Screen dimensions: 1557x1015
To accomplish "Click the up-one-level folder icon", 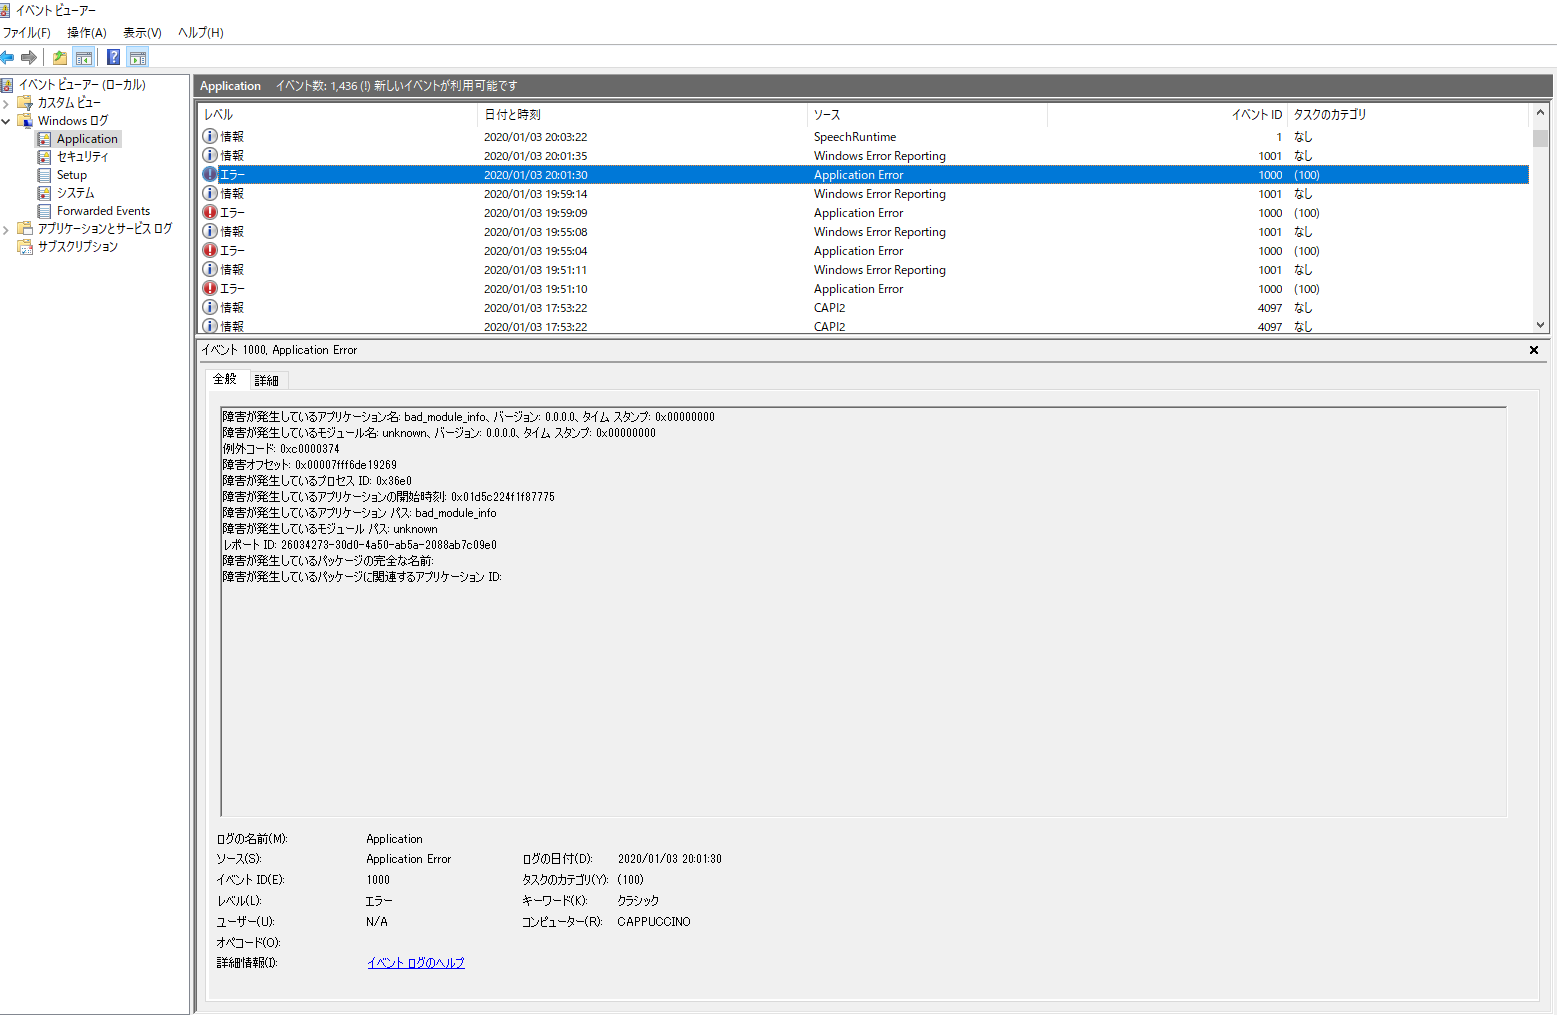I will click(x=60, y=57).
